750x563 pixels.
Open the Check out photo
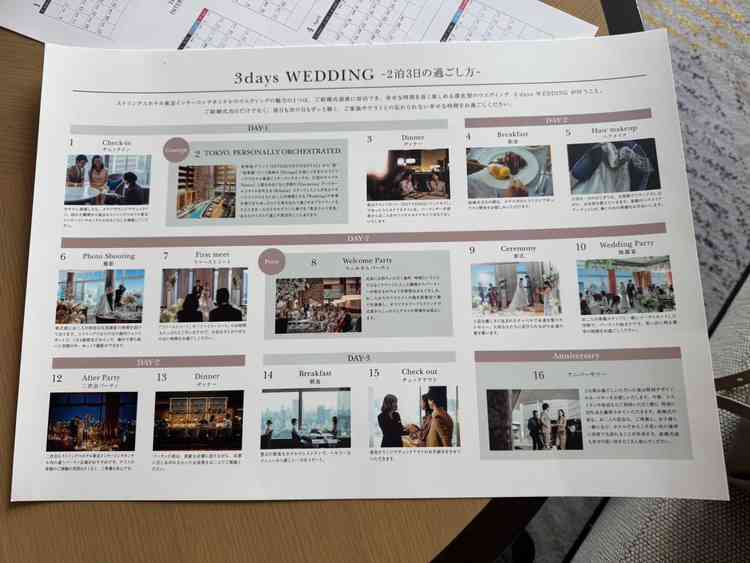(x=415, y=416)
